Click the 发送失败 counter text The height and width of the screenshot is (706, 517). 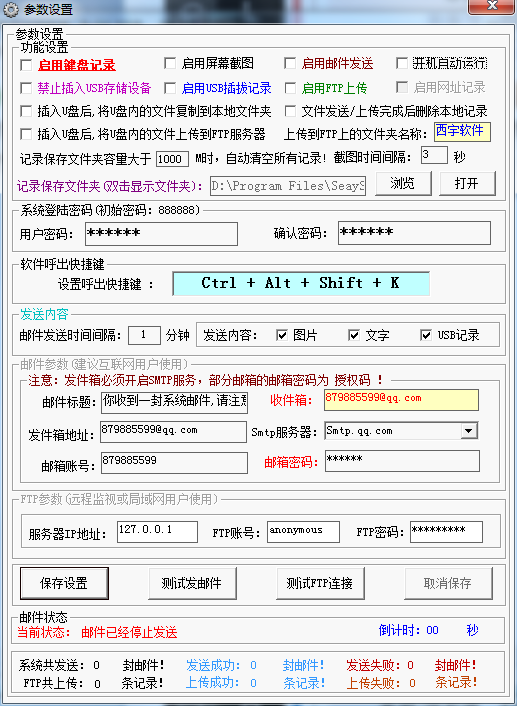(374, 665)
